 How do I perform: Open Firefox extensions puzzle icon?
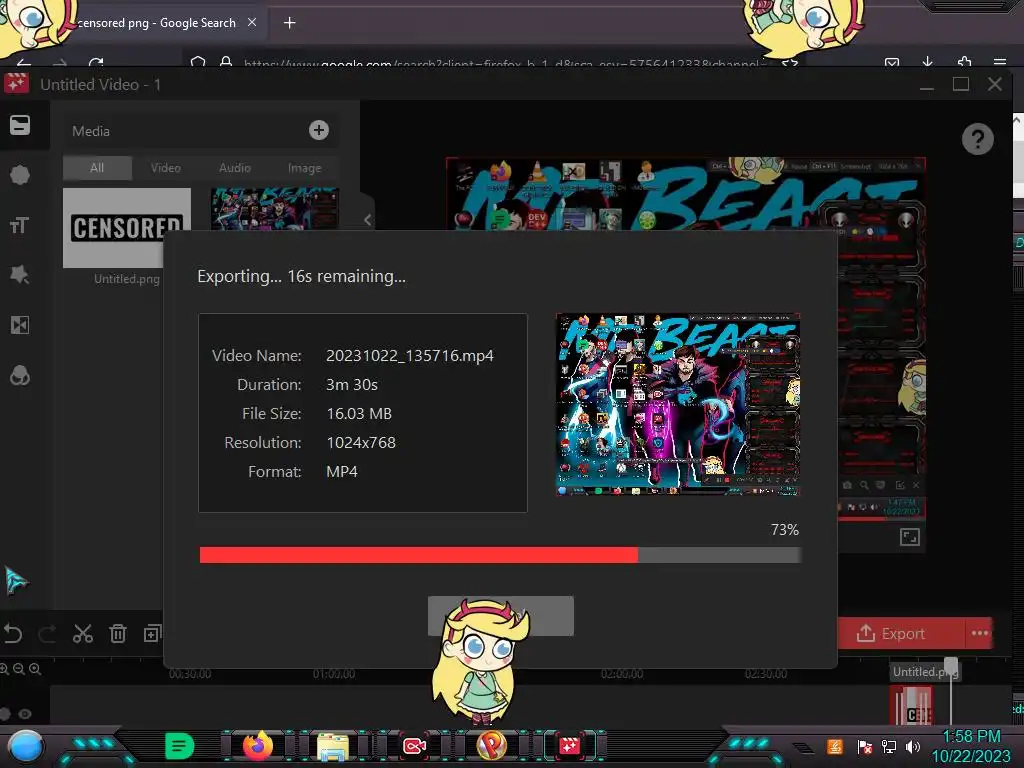tap(964, 62)
